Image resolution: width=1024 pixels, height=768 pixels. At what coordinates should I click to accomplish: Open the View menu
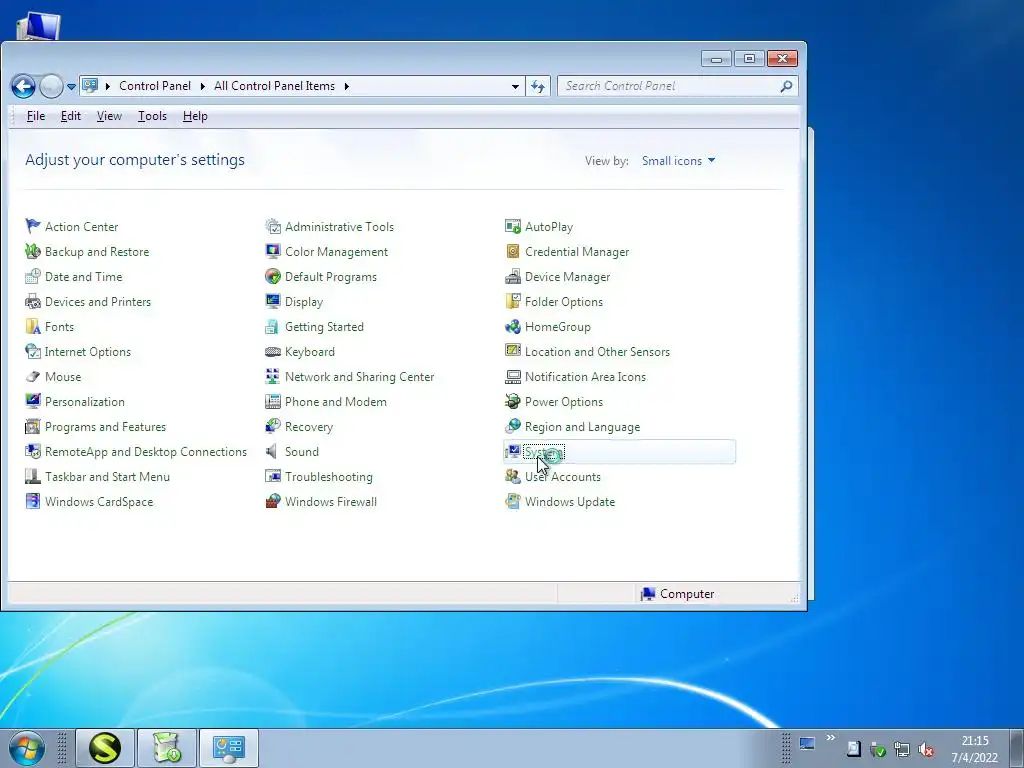(109, 116)
